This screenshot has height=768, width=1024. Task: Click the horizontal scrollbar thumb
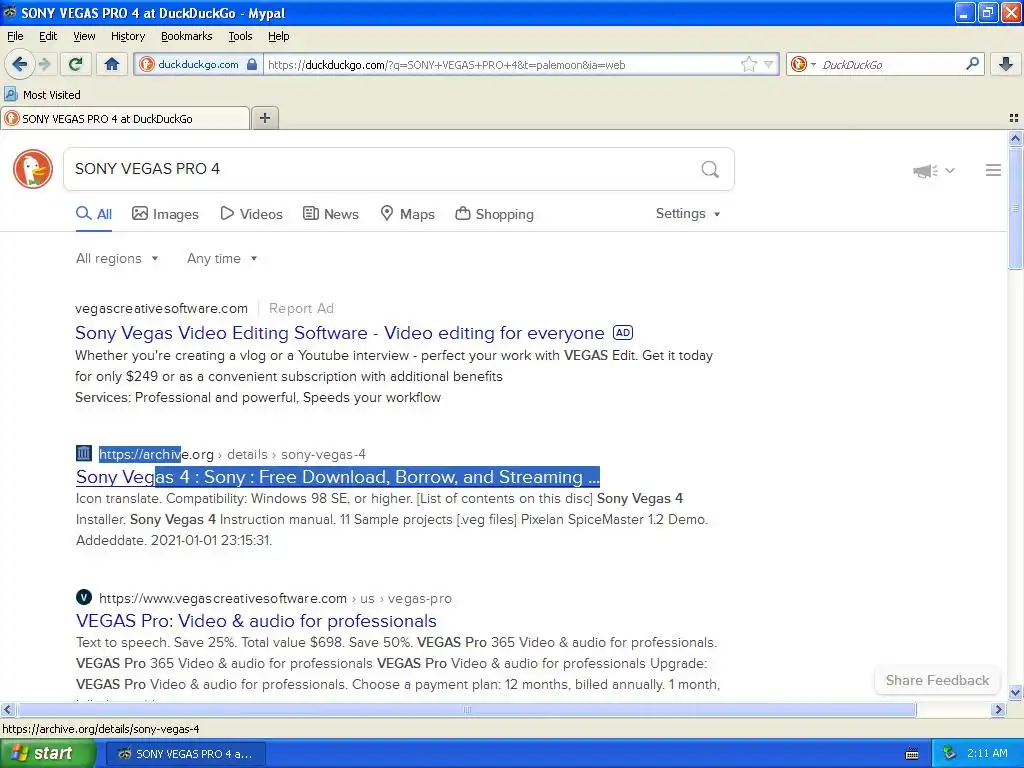[x=466, y=710]
